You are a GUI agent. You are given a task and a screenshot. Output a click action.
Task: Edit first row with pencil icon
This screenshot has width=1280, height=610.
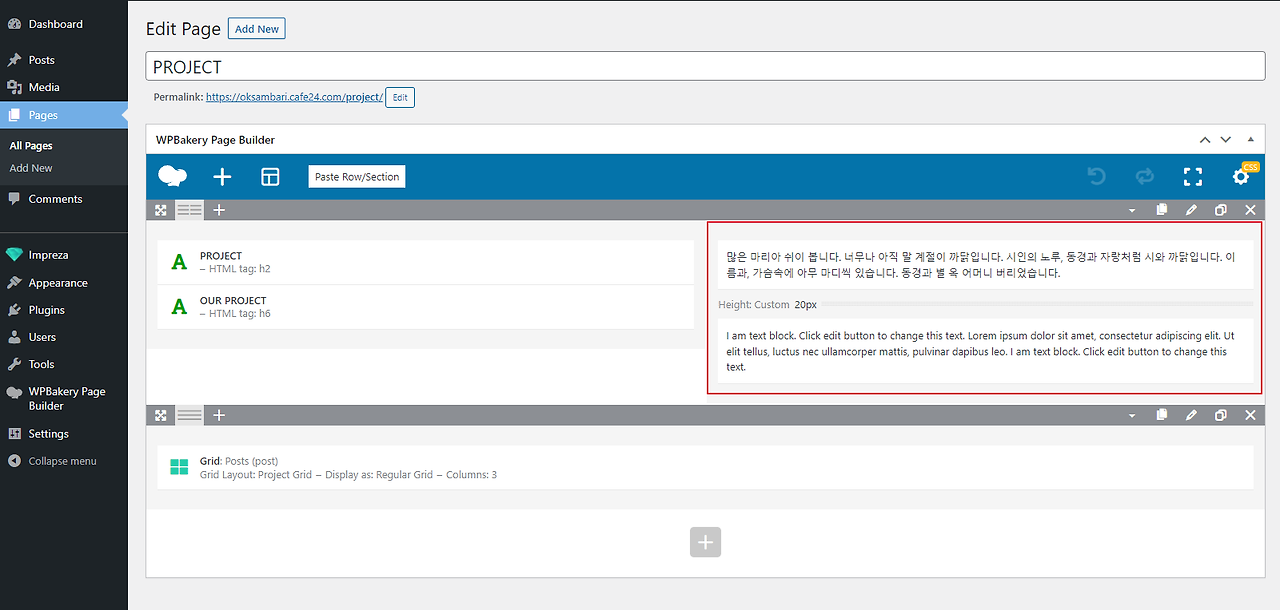pyautogui.click(x=1191, y=210)
